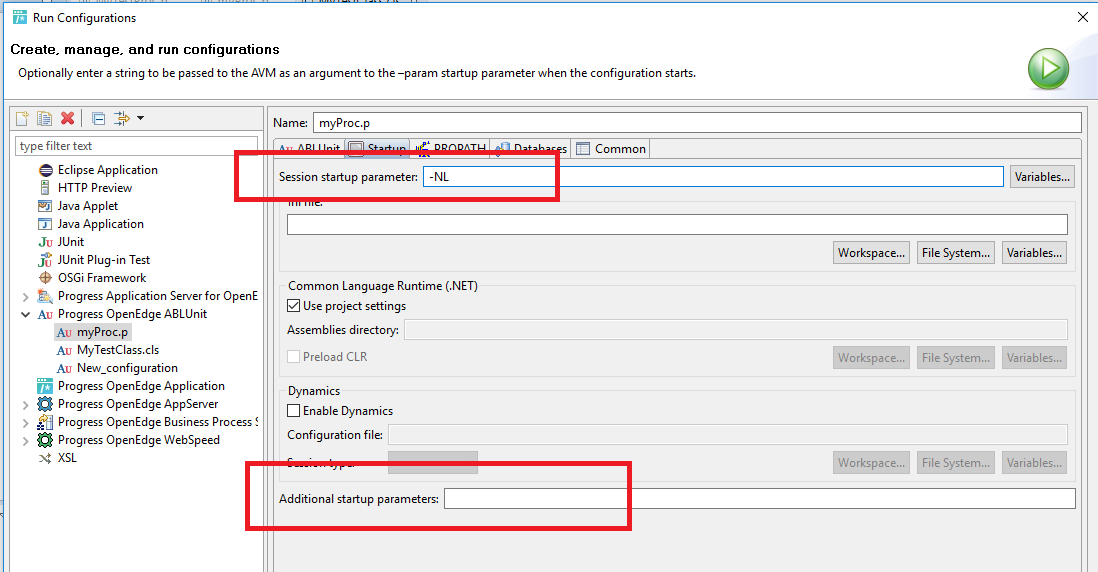Uncheck the Use project settings checkbox
The image size is (1098, 572).
(x=294, y=306)
